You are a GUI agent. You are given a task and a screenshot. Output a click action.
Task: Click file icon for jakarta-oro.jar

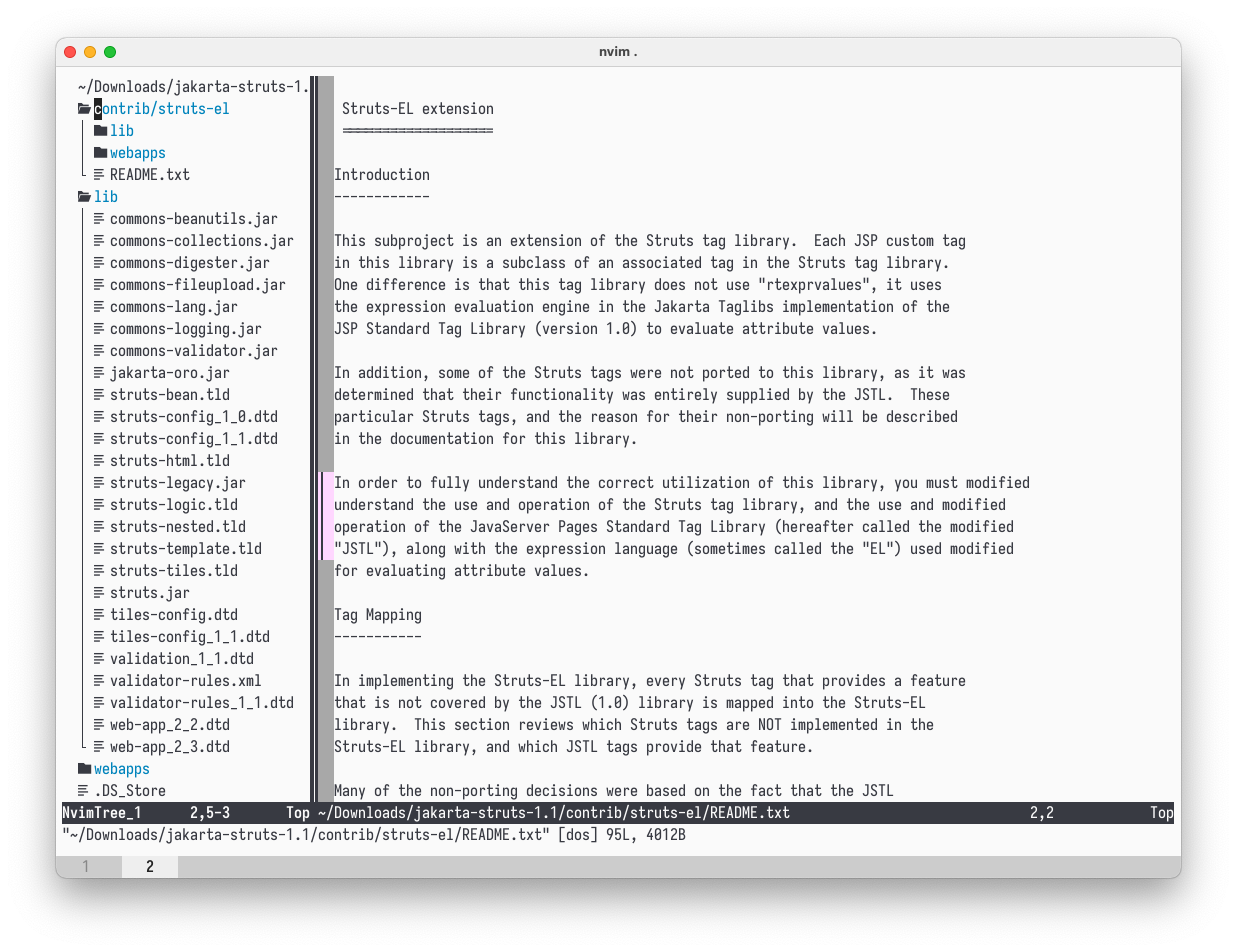click(x=99, y=373)
